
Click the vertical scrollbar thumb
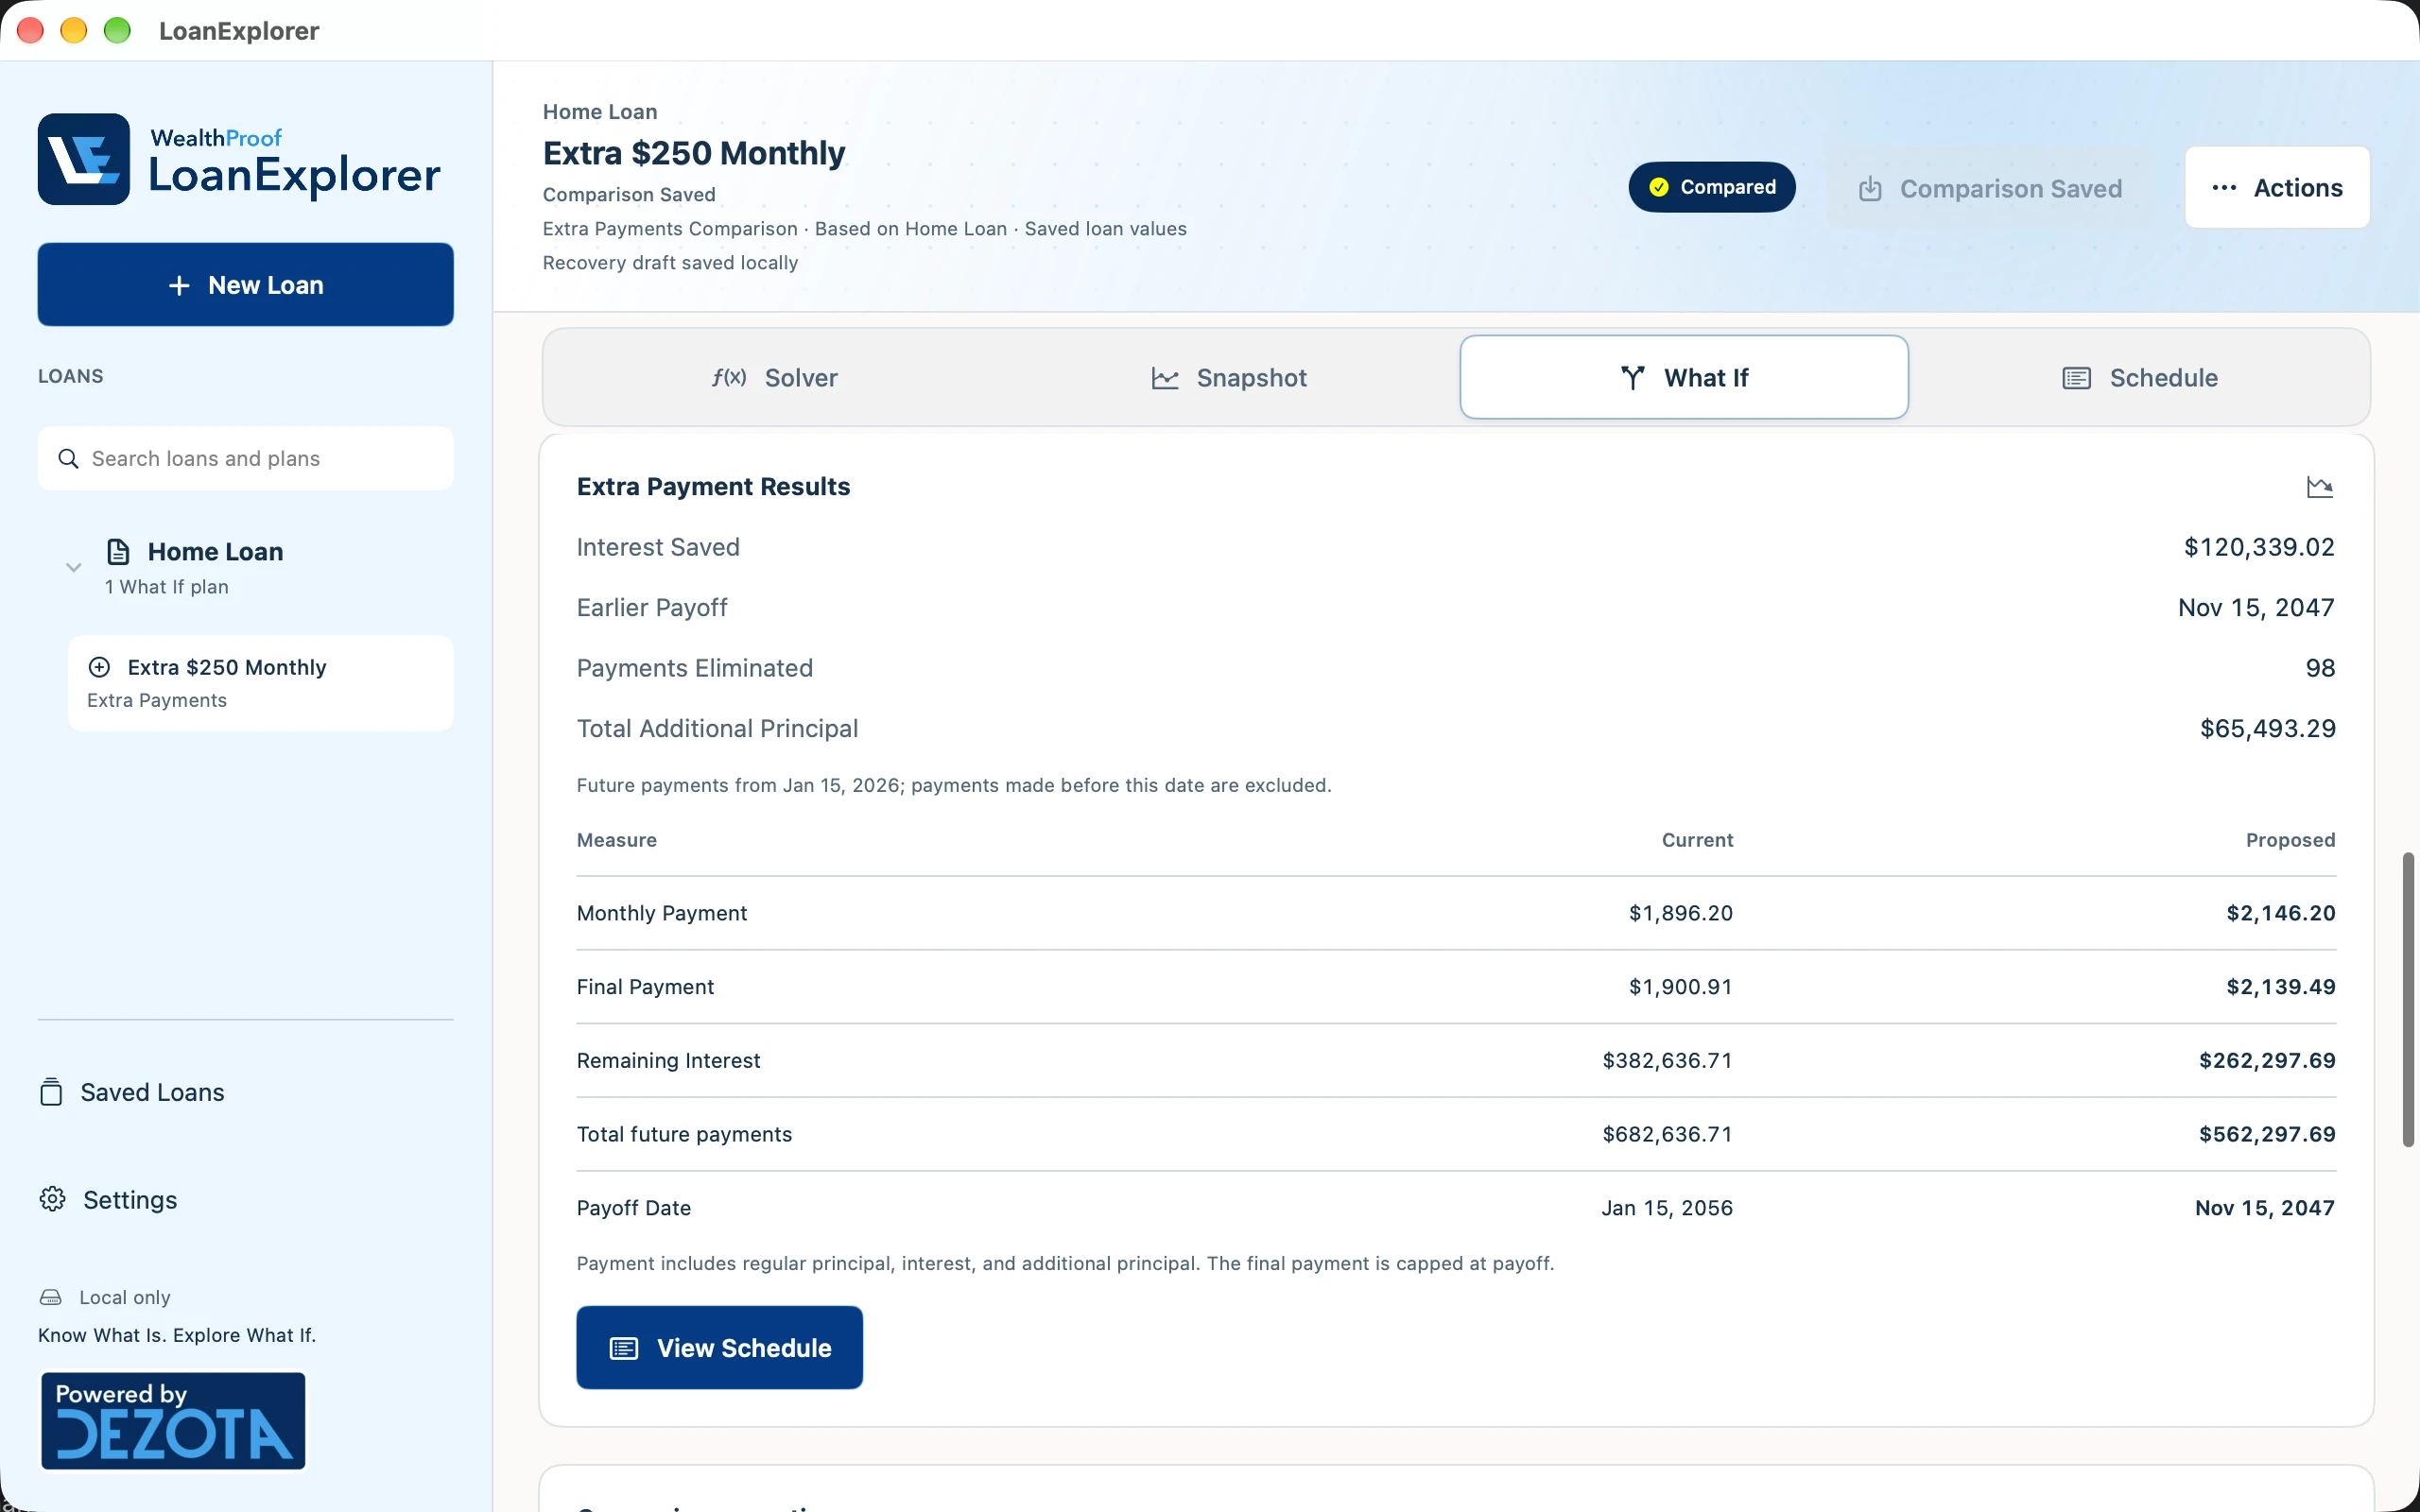(x=2408, y=1000)
